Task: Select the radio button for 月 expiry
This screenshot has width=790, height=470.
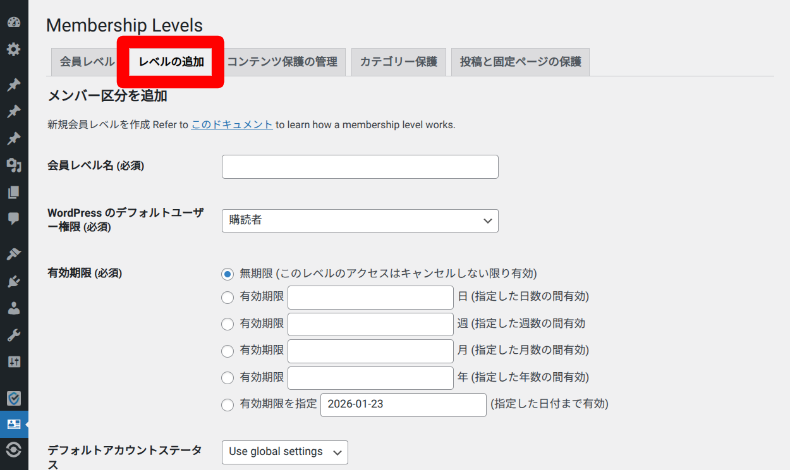Action: tap(227, 351)
